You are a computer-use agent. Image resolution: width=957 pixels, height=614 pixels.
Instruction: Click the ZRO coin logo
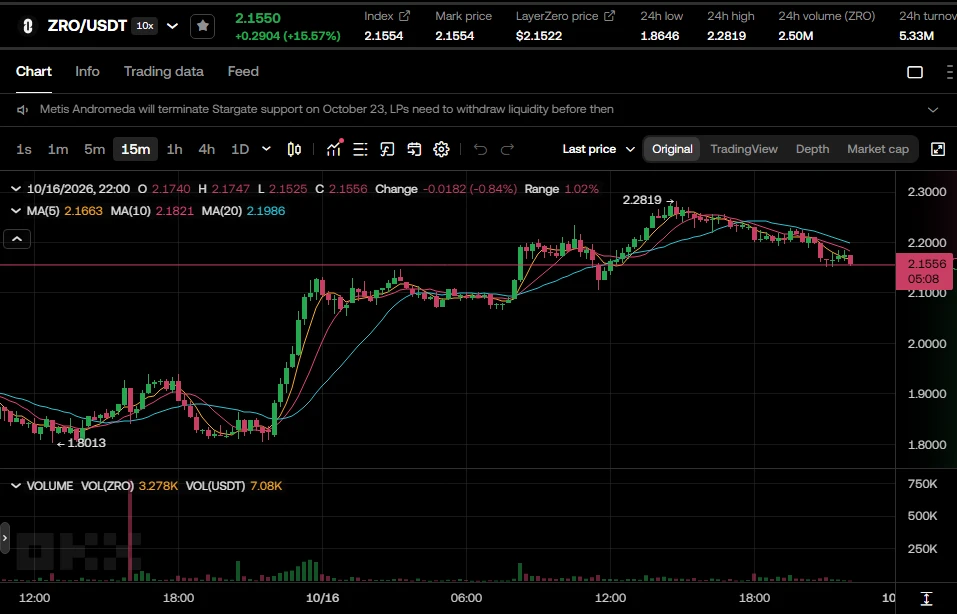point(27,26)
